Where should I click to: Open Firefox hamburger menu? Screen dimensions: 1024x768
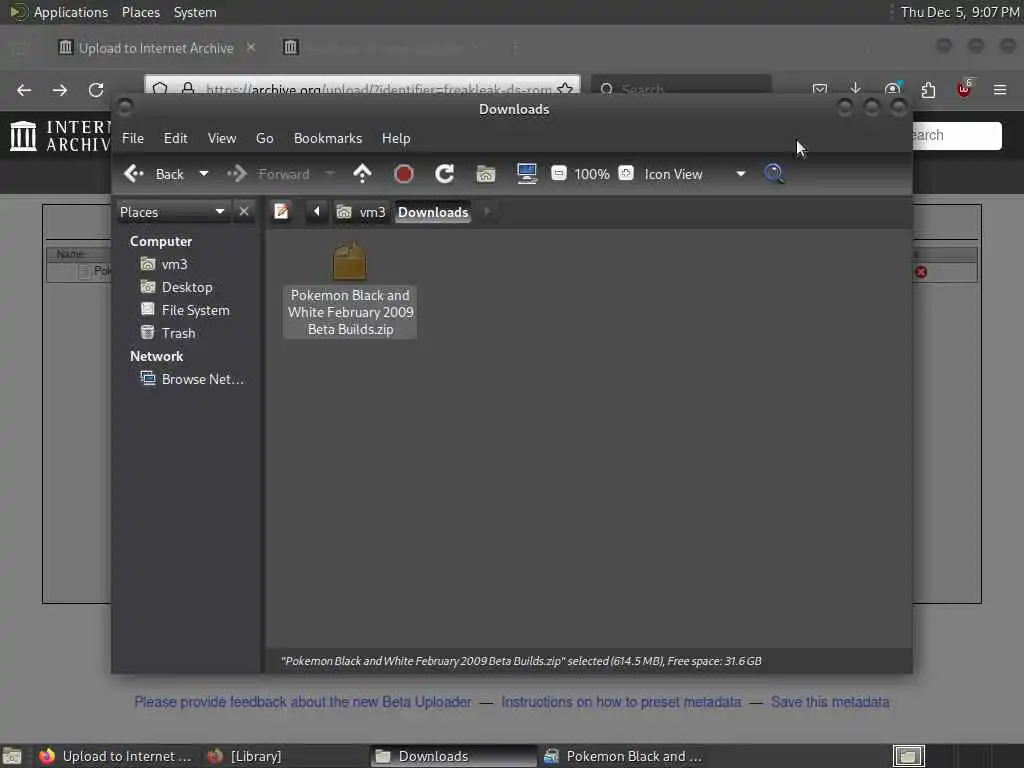(x=1000, y=89)
